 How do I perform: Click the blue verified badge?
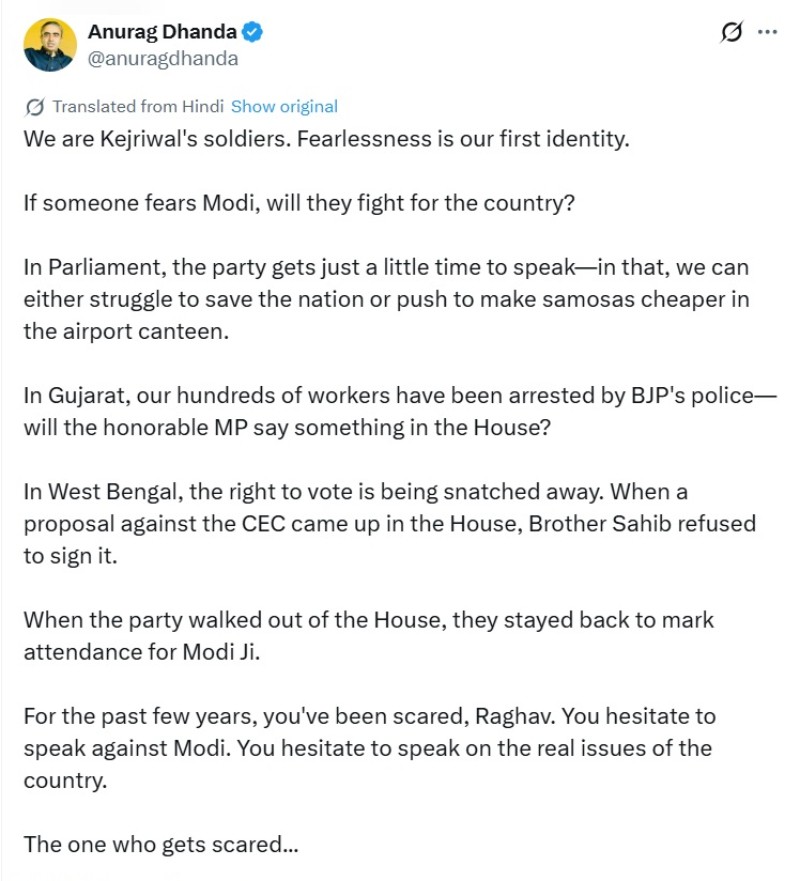pyautogui.click(x=253, y=33)
